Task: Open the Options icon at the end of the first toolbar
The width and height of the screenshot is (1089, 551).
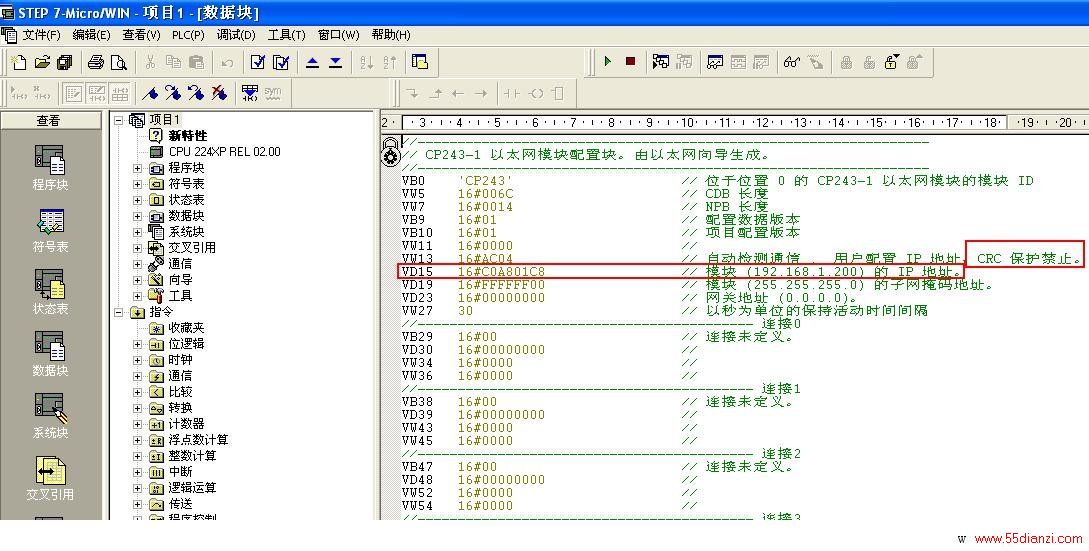Action: (419, 63)
